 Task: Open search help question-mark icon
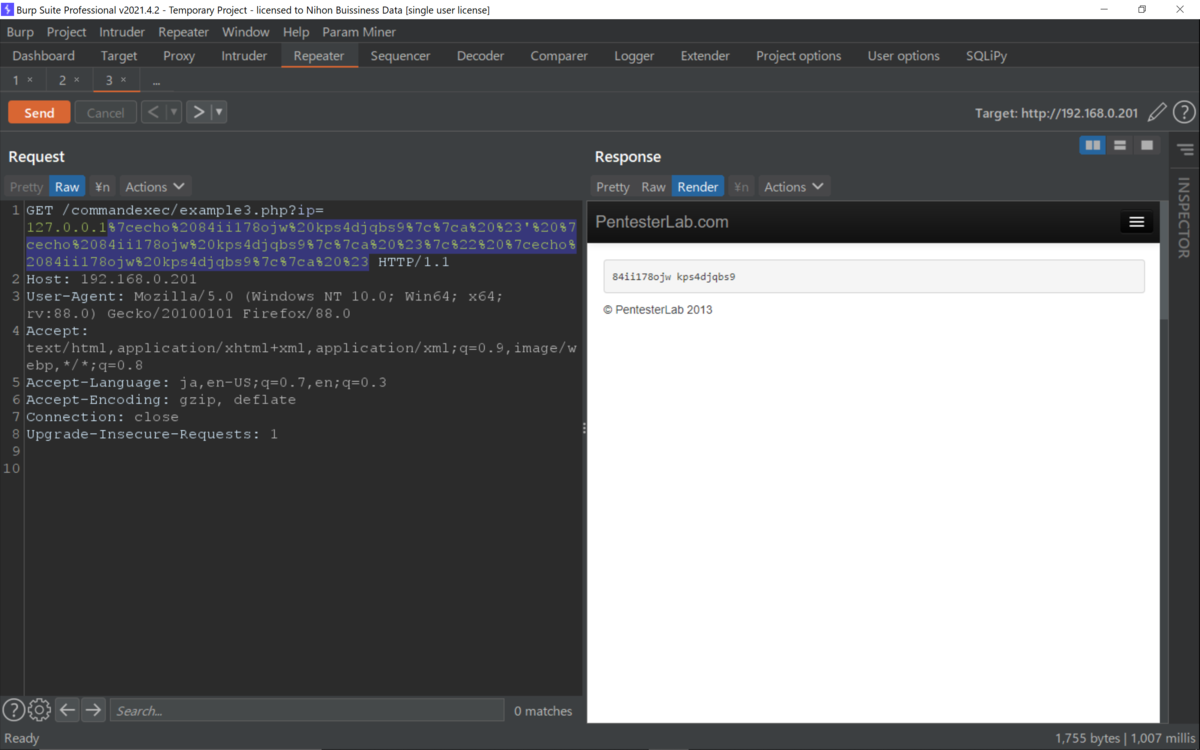[x=14, y=710]
